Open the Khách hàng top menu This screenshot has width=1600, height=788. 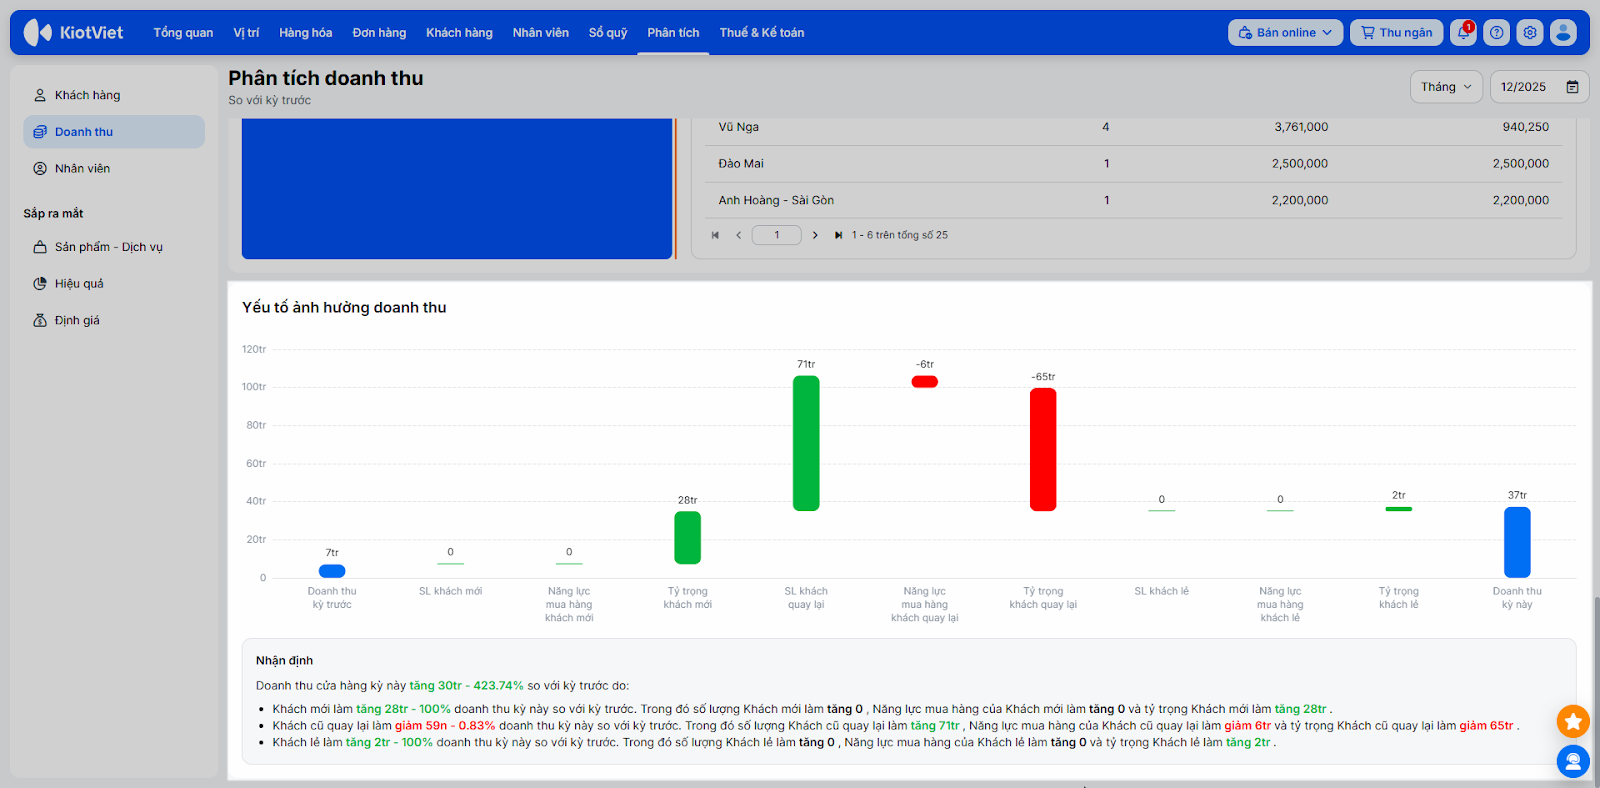pyautogui.click(x=459, y=32)
